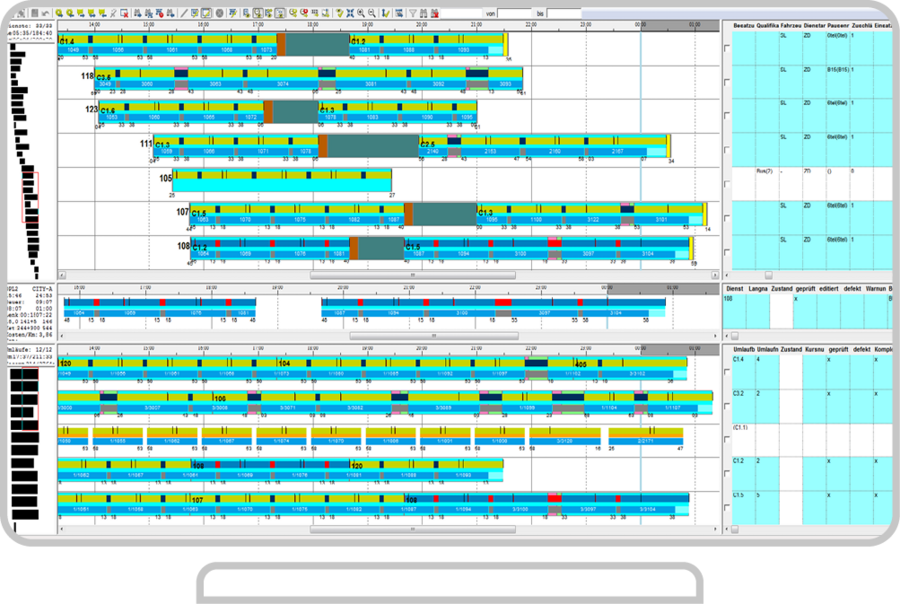
Task: Toggle the checkbox beside the Ros(?) row
Action: (x=727, y=185)
